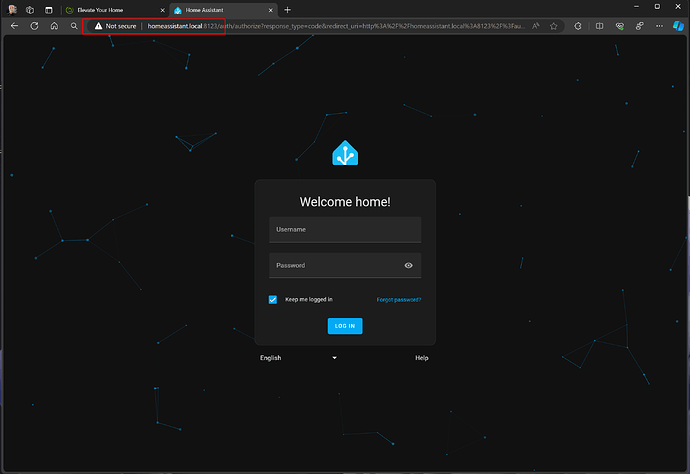Focus the Username input field

tap(345, 230)
